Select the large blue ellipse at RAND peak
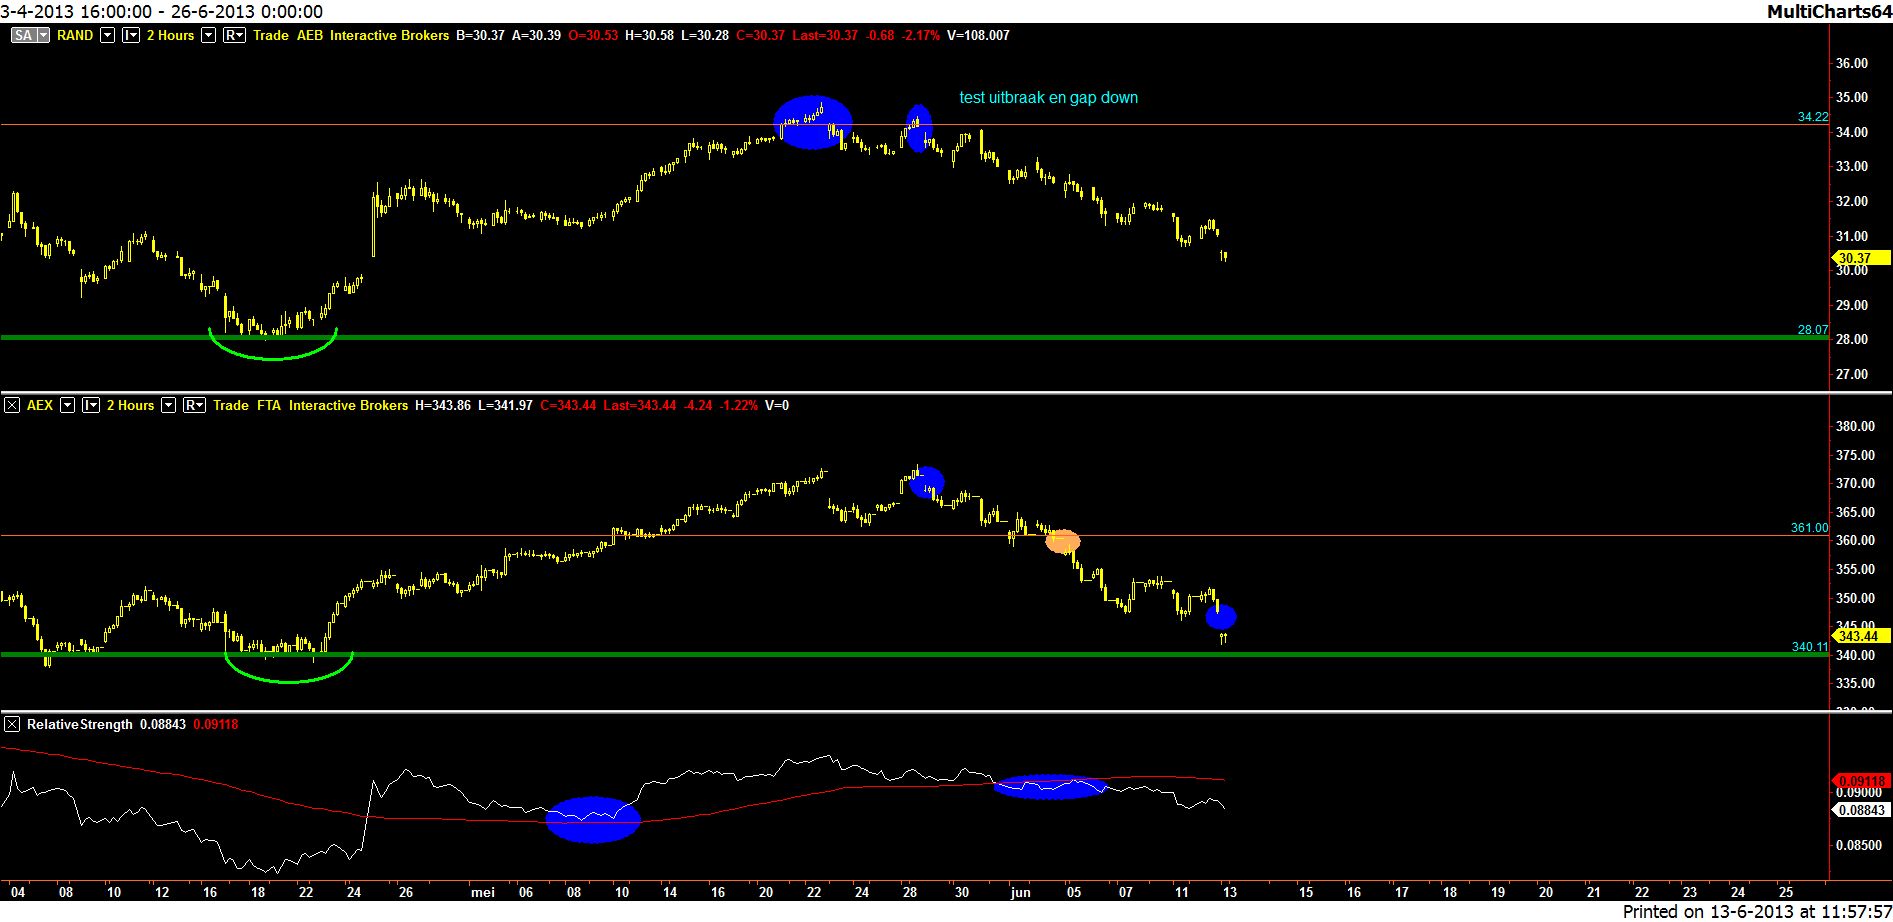The image size is (1893, 922). [x=812, y=122]
